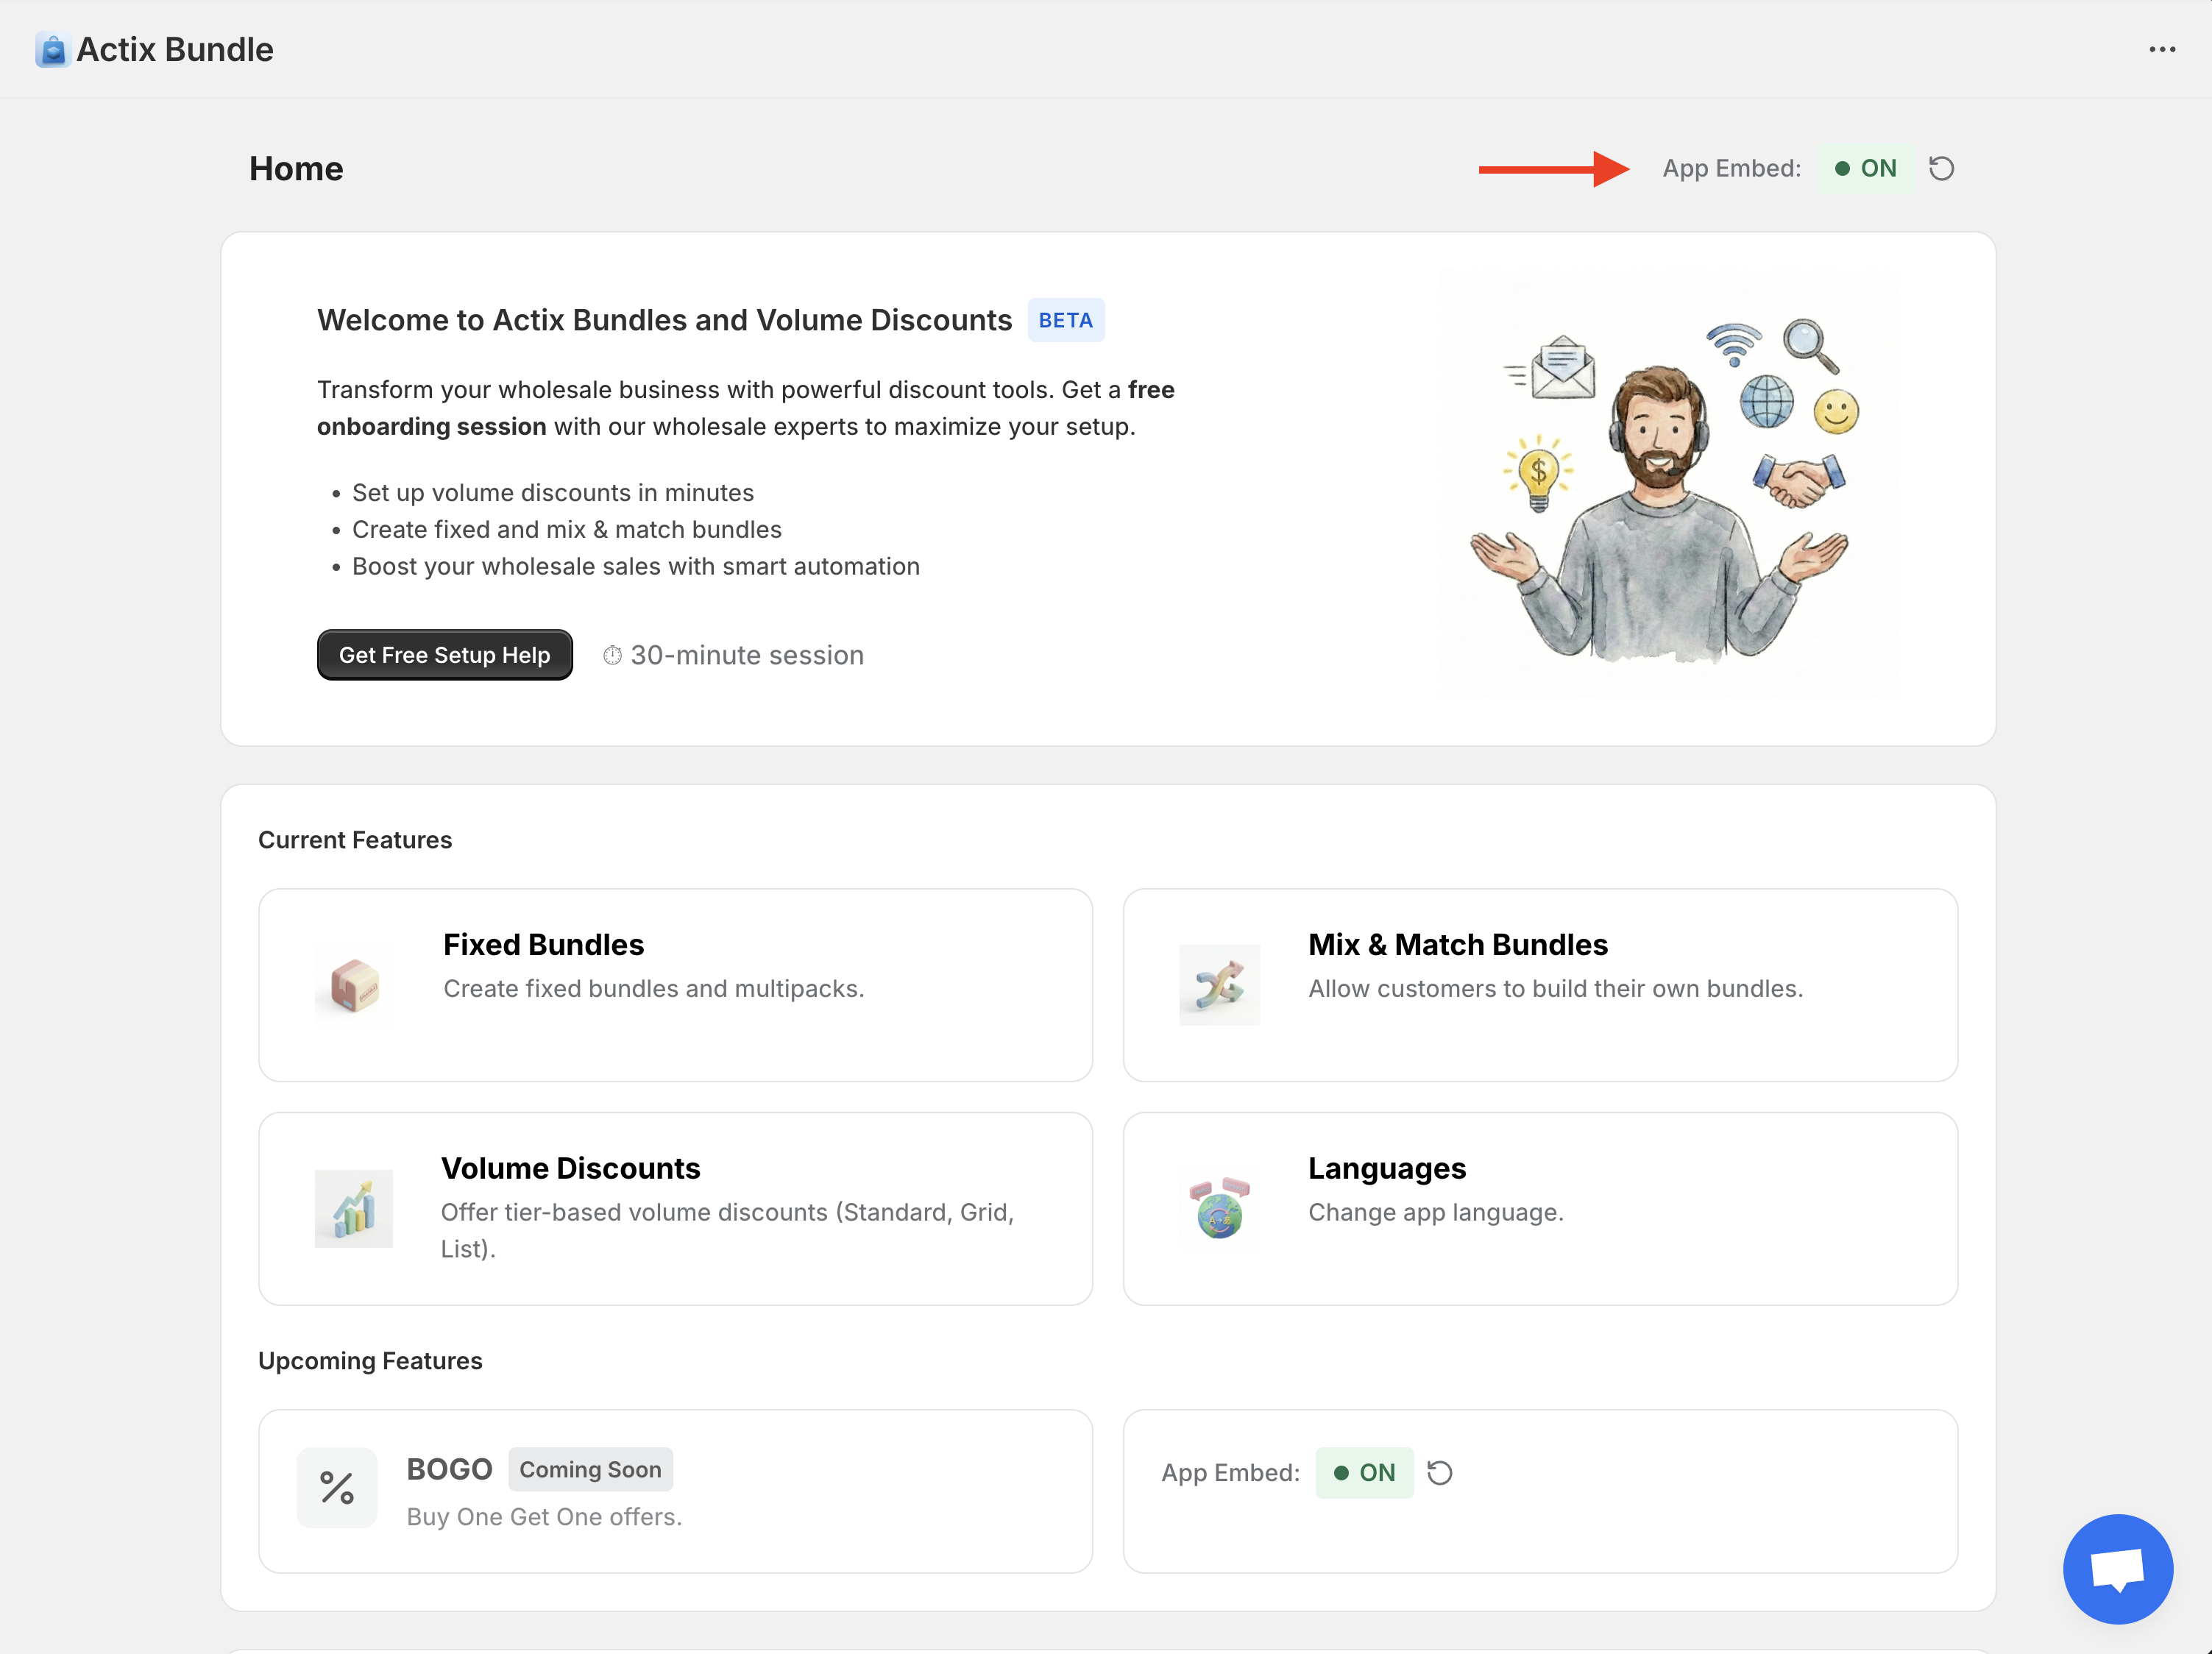Click the Actix Bundle app icon
This screenshot has width=2212, height=1654.
tap(52, 48)
